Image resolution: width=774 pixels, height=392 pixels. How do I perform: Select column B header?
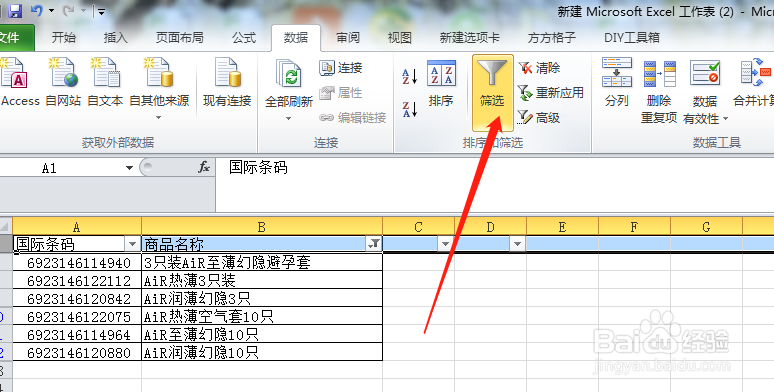click(x=262, y=227)
